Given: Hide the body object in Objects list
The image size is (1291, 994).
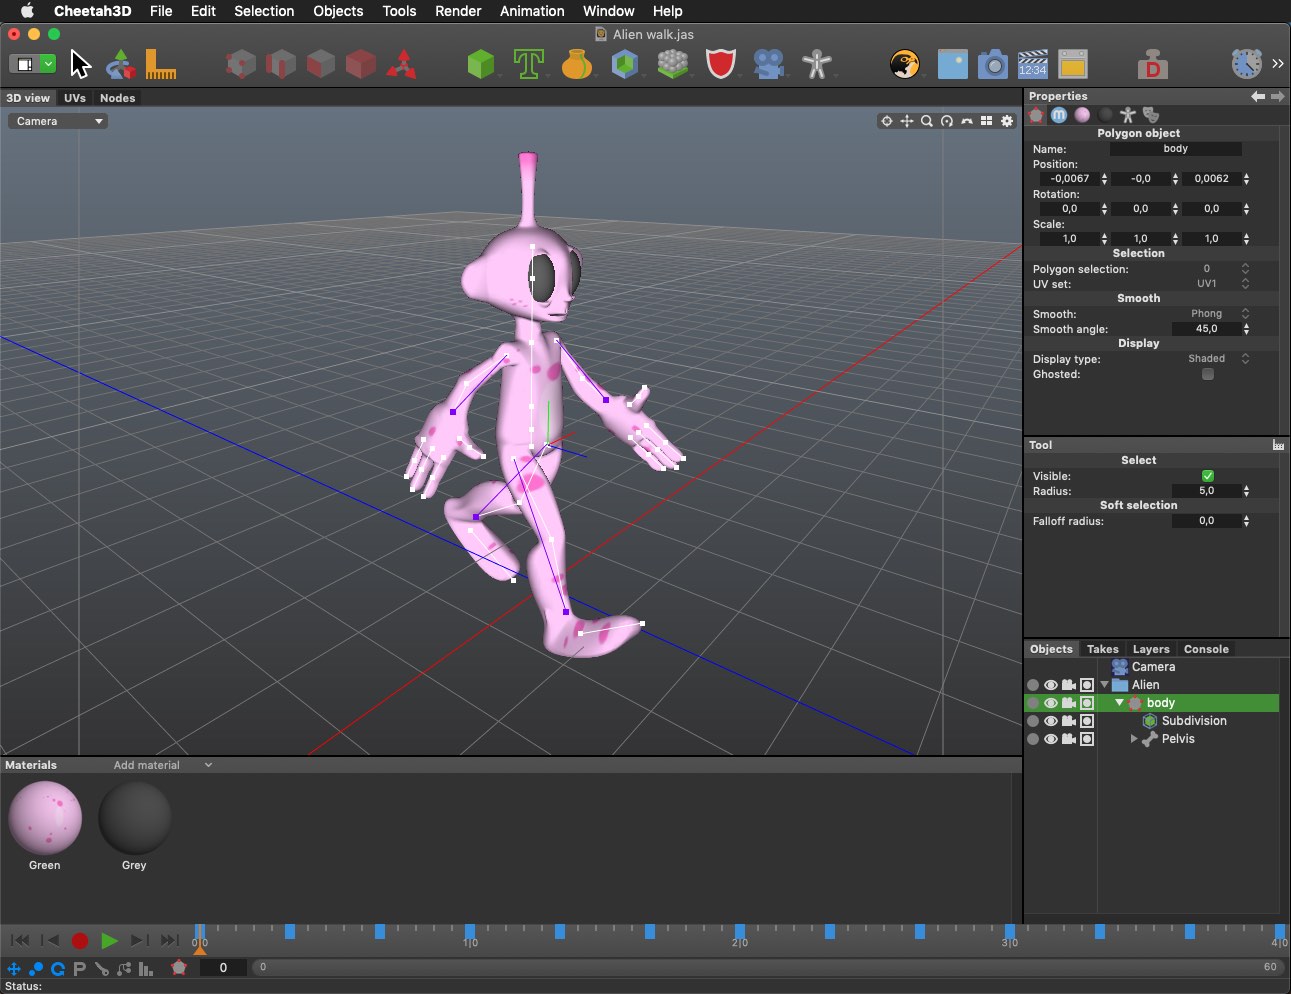Looking at the screenshot, I should coord(1050,702).
